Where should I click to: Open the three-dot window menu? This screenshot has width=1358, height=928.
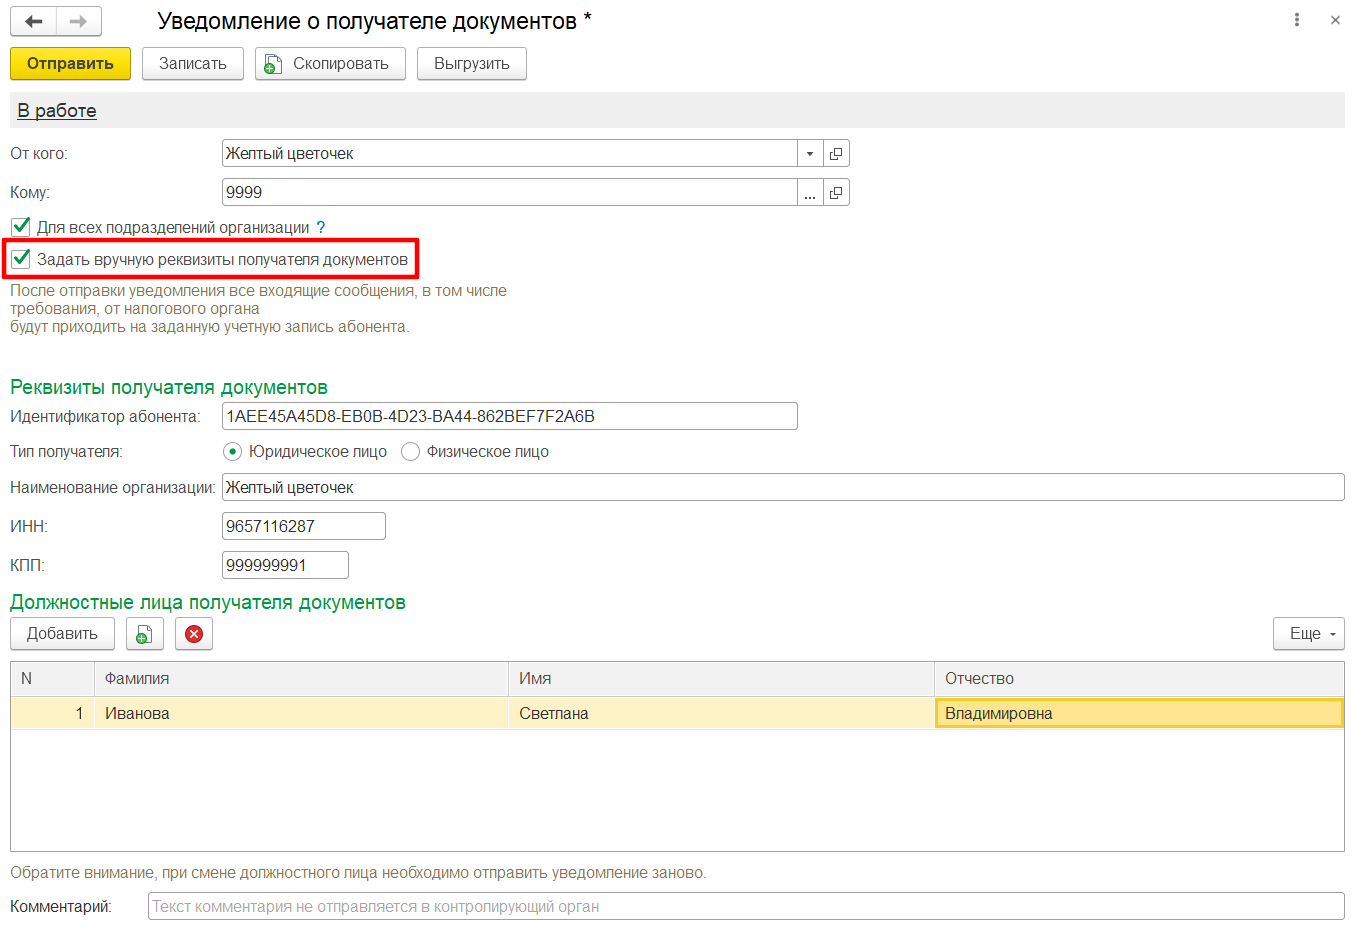[1297, 20]
